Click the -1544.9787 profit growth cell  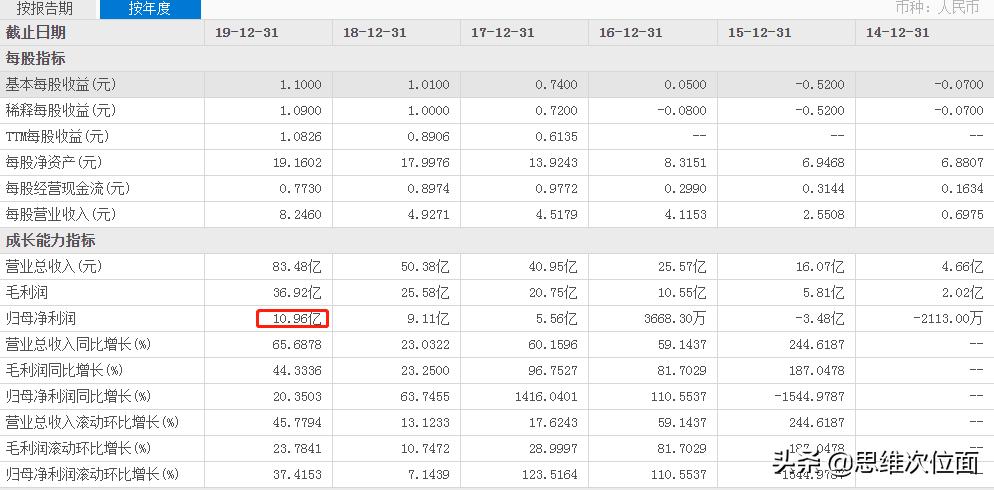coord(812,396)
